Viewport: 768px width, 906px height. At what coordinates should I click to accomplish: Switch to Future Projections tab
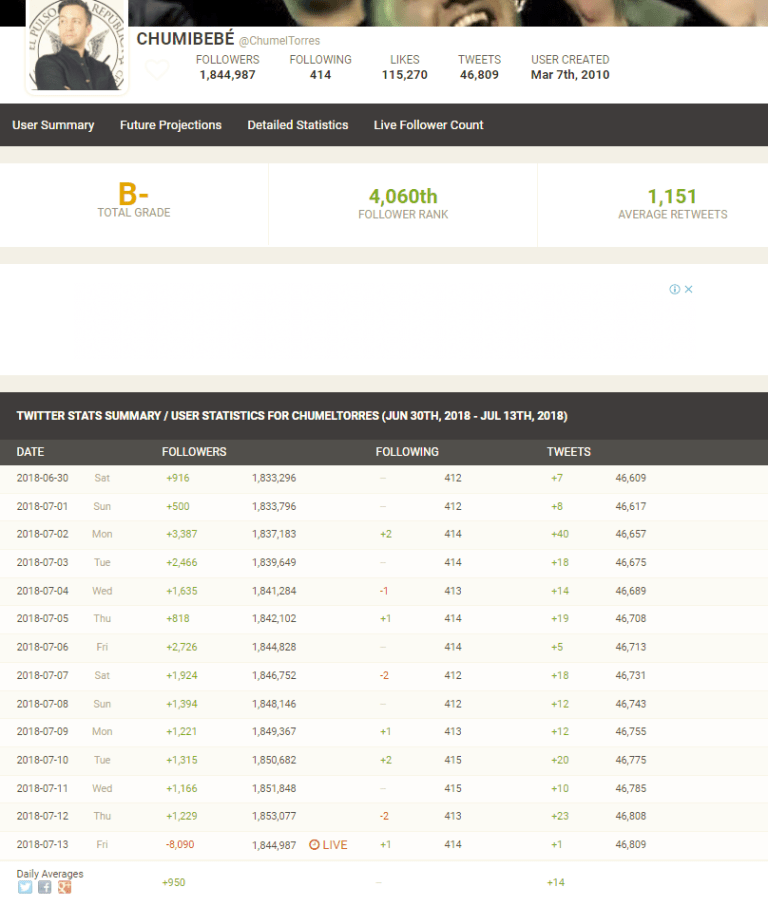coord(171,125)
